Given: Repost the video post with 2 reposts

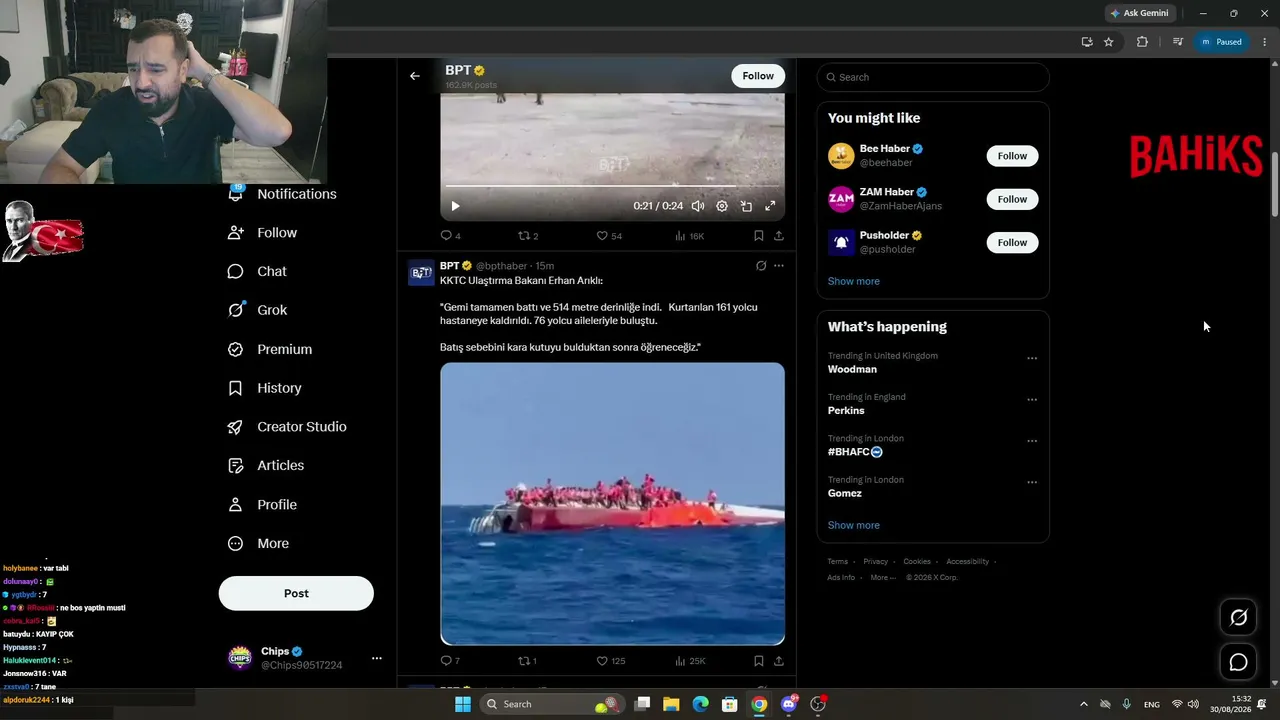Looking at the screenshot, I should point(528,236).
